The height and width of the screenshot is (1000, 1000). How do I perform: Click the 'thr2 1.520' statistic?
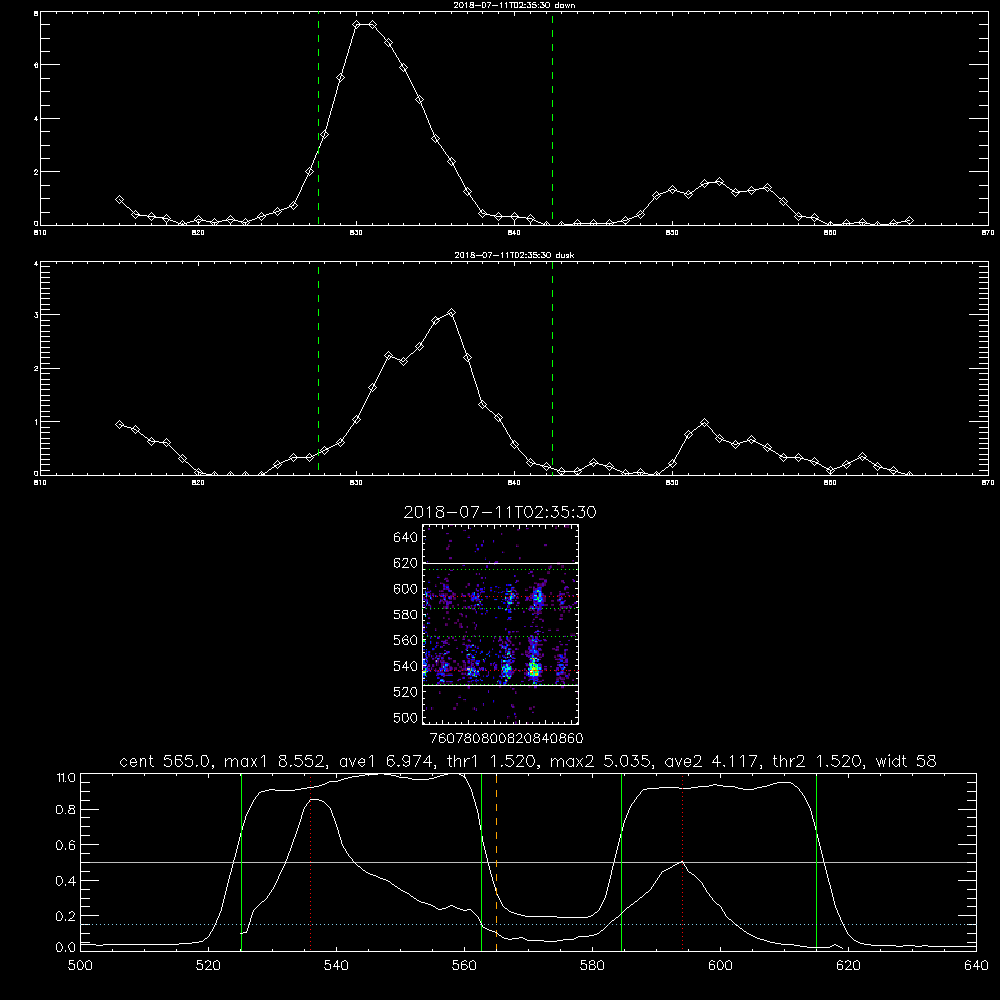click(818, 761)
